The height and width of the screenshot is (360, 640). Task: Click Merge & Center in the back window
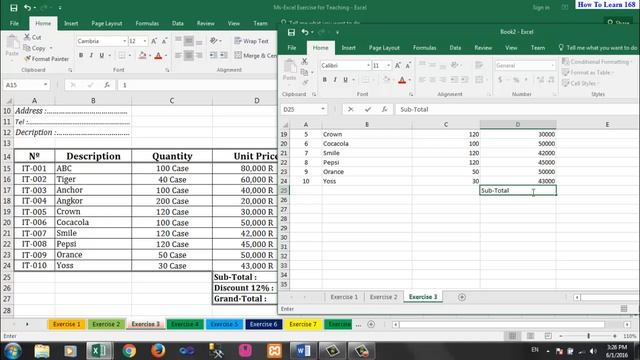click(x=256, y=55)
